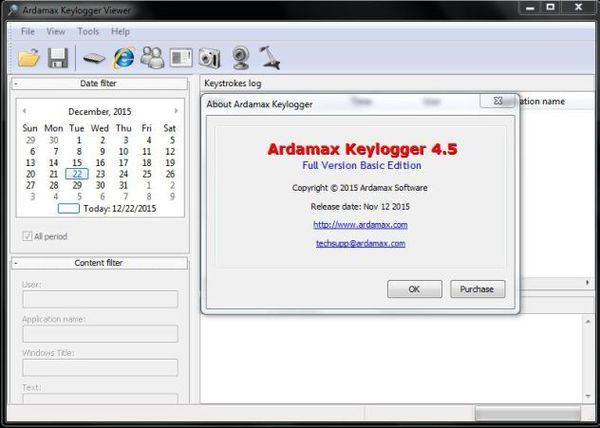600x428 pixels.
Task: Minimize the Ardamax Keylogger Viewer window
Action: tap(530, 8)
